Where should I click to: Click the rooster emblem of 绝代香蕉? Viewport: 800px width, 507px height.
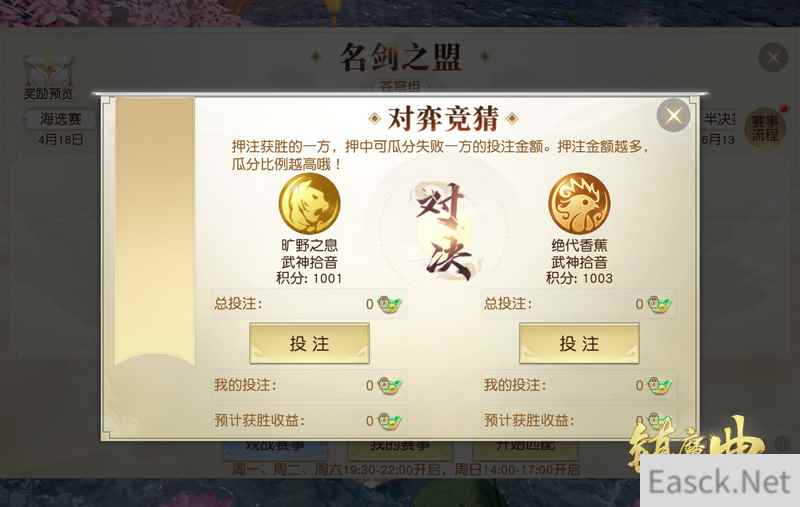(x=579, y=203)
